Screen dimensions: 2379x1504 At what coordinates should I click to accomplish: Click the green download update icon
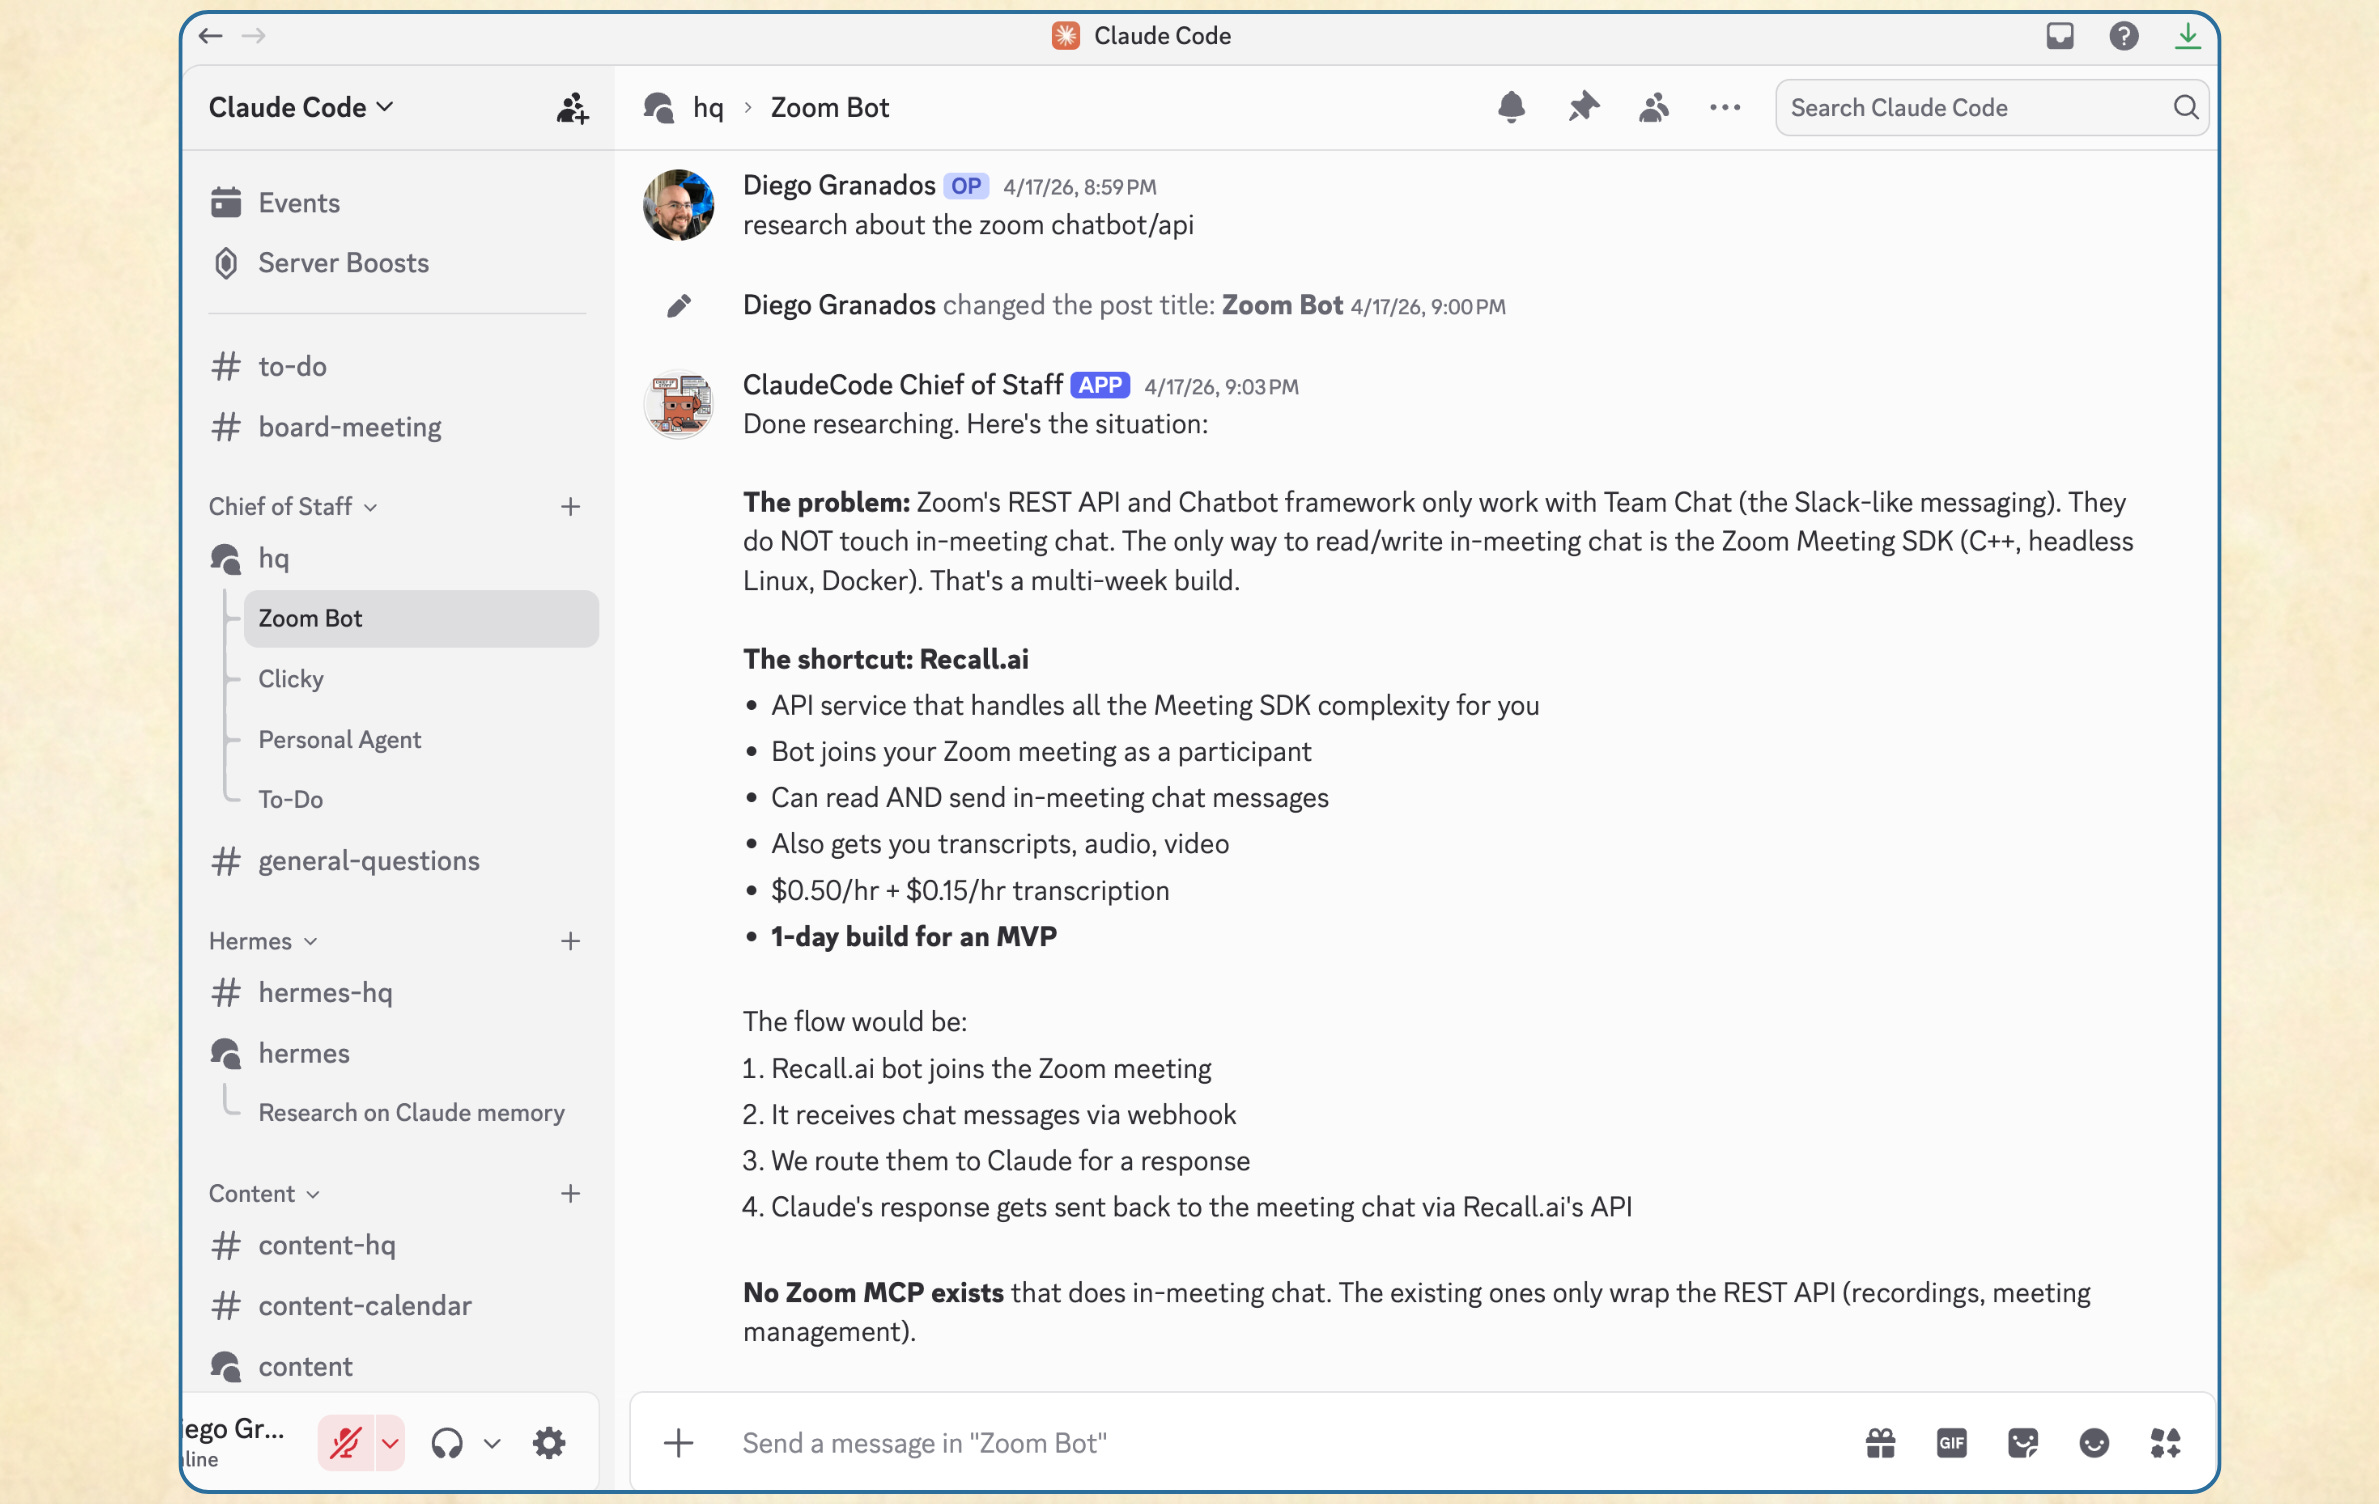pos(2188,36)
